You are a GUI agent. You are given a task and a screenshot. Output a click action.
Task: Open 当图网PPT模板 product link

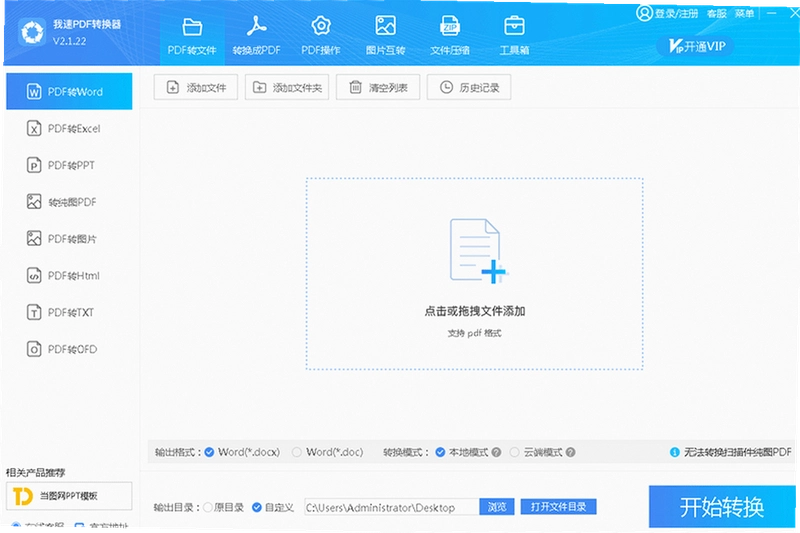click(x=69, y=496)
